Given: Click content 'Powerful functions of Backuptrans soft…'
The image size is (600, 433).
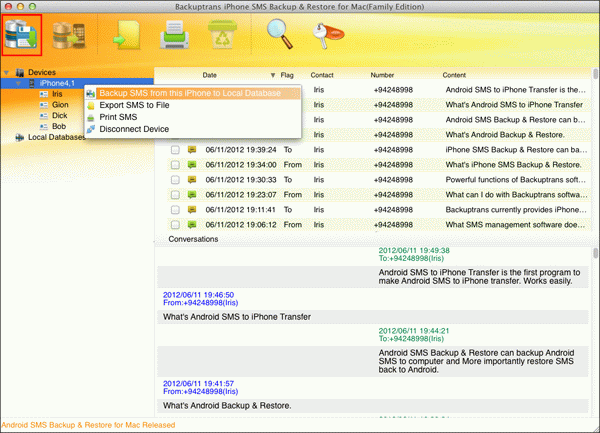Looking at the screenshot, I should click(x=515, y=180).
